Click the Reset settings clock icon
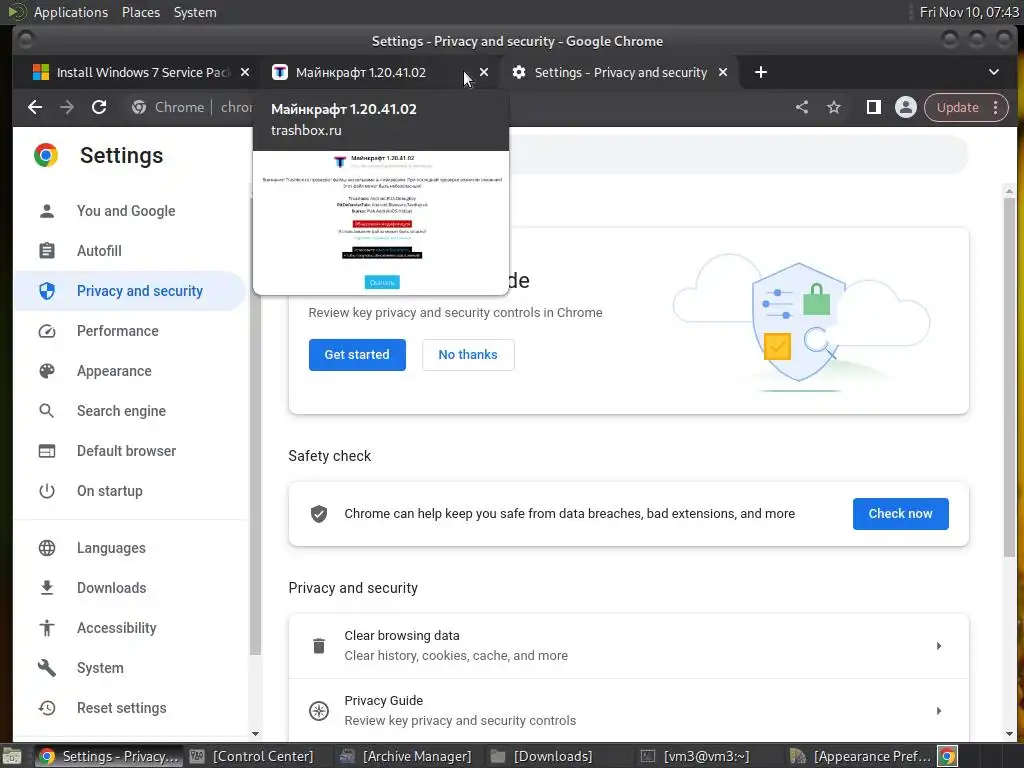This screenshot has width=1024, height=768. tap(47, 708)
